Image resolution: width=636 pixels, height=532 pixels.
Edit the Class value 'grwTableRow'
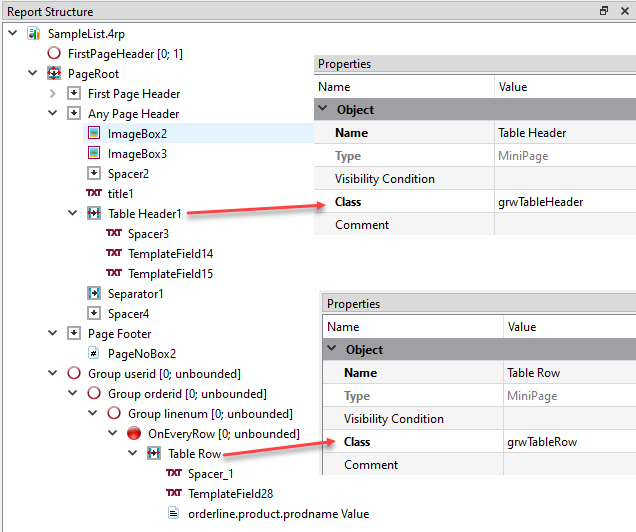[570, 442]
